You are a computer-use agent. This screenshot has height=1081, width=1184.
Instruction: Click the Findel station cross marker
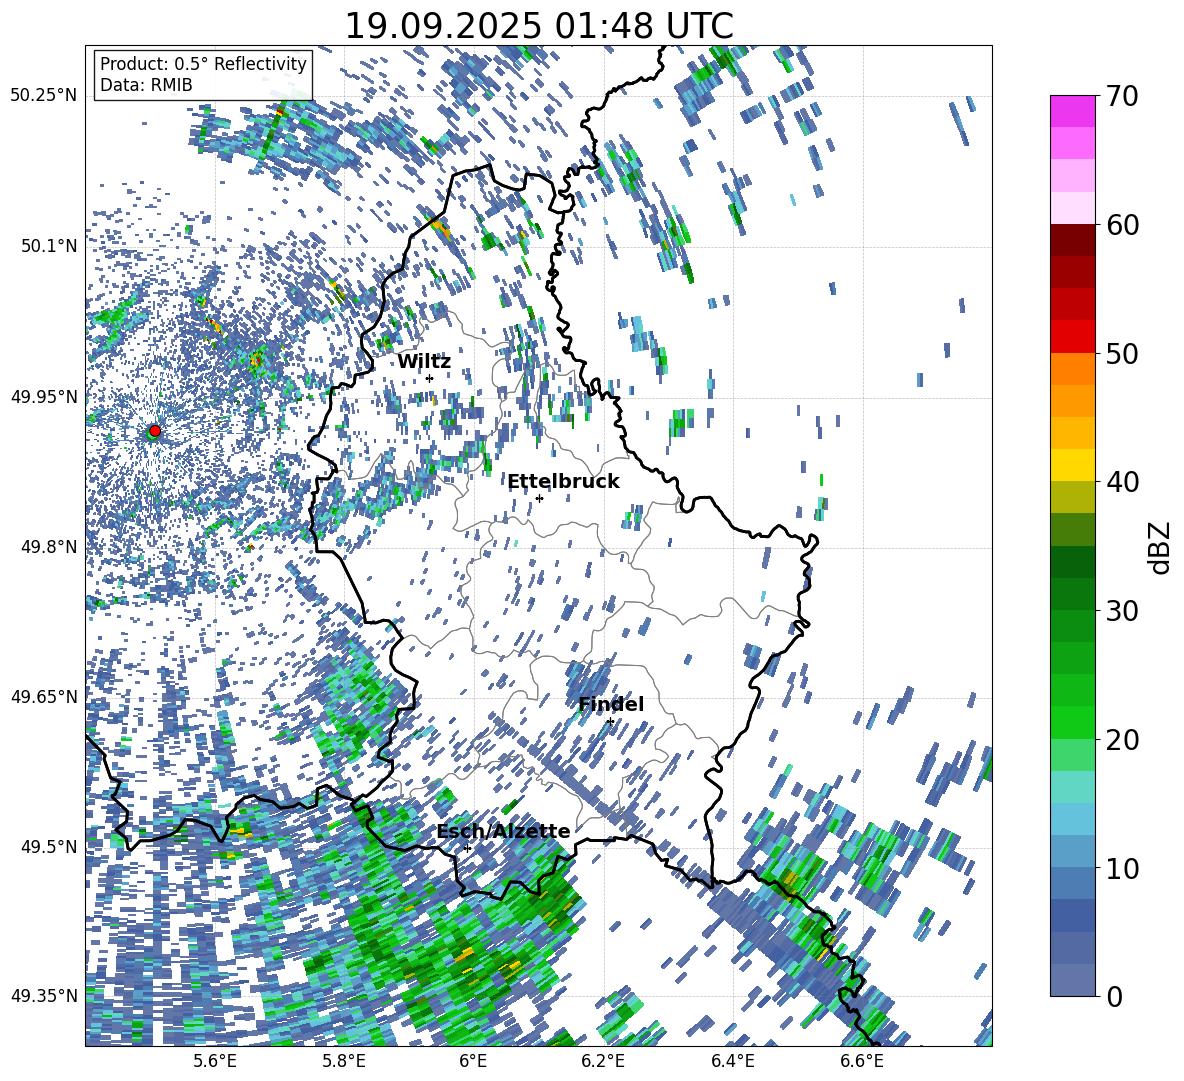(610, 722)
